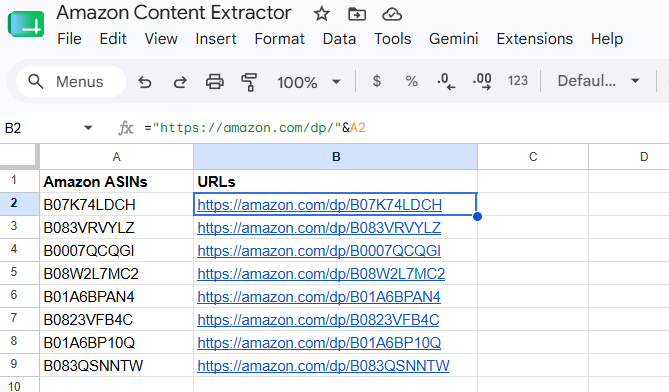Open link for B083QSNNTW
This screenshot has width=669, height=392.
(x=323, y=366)
